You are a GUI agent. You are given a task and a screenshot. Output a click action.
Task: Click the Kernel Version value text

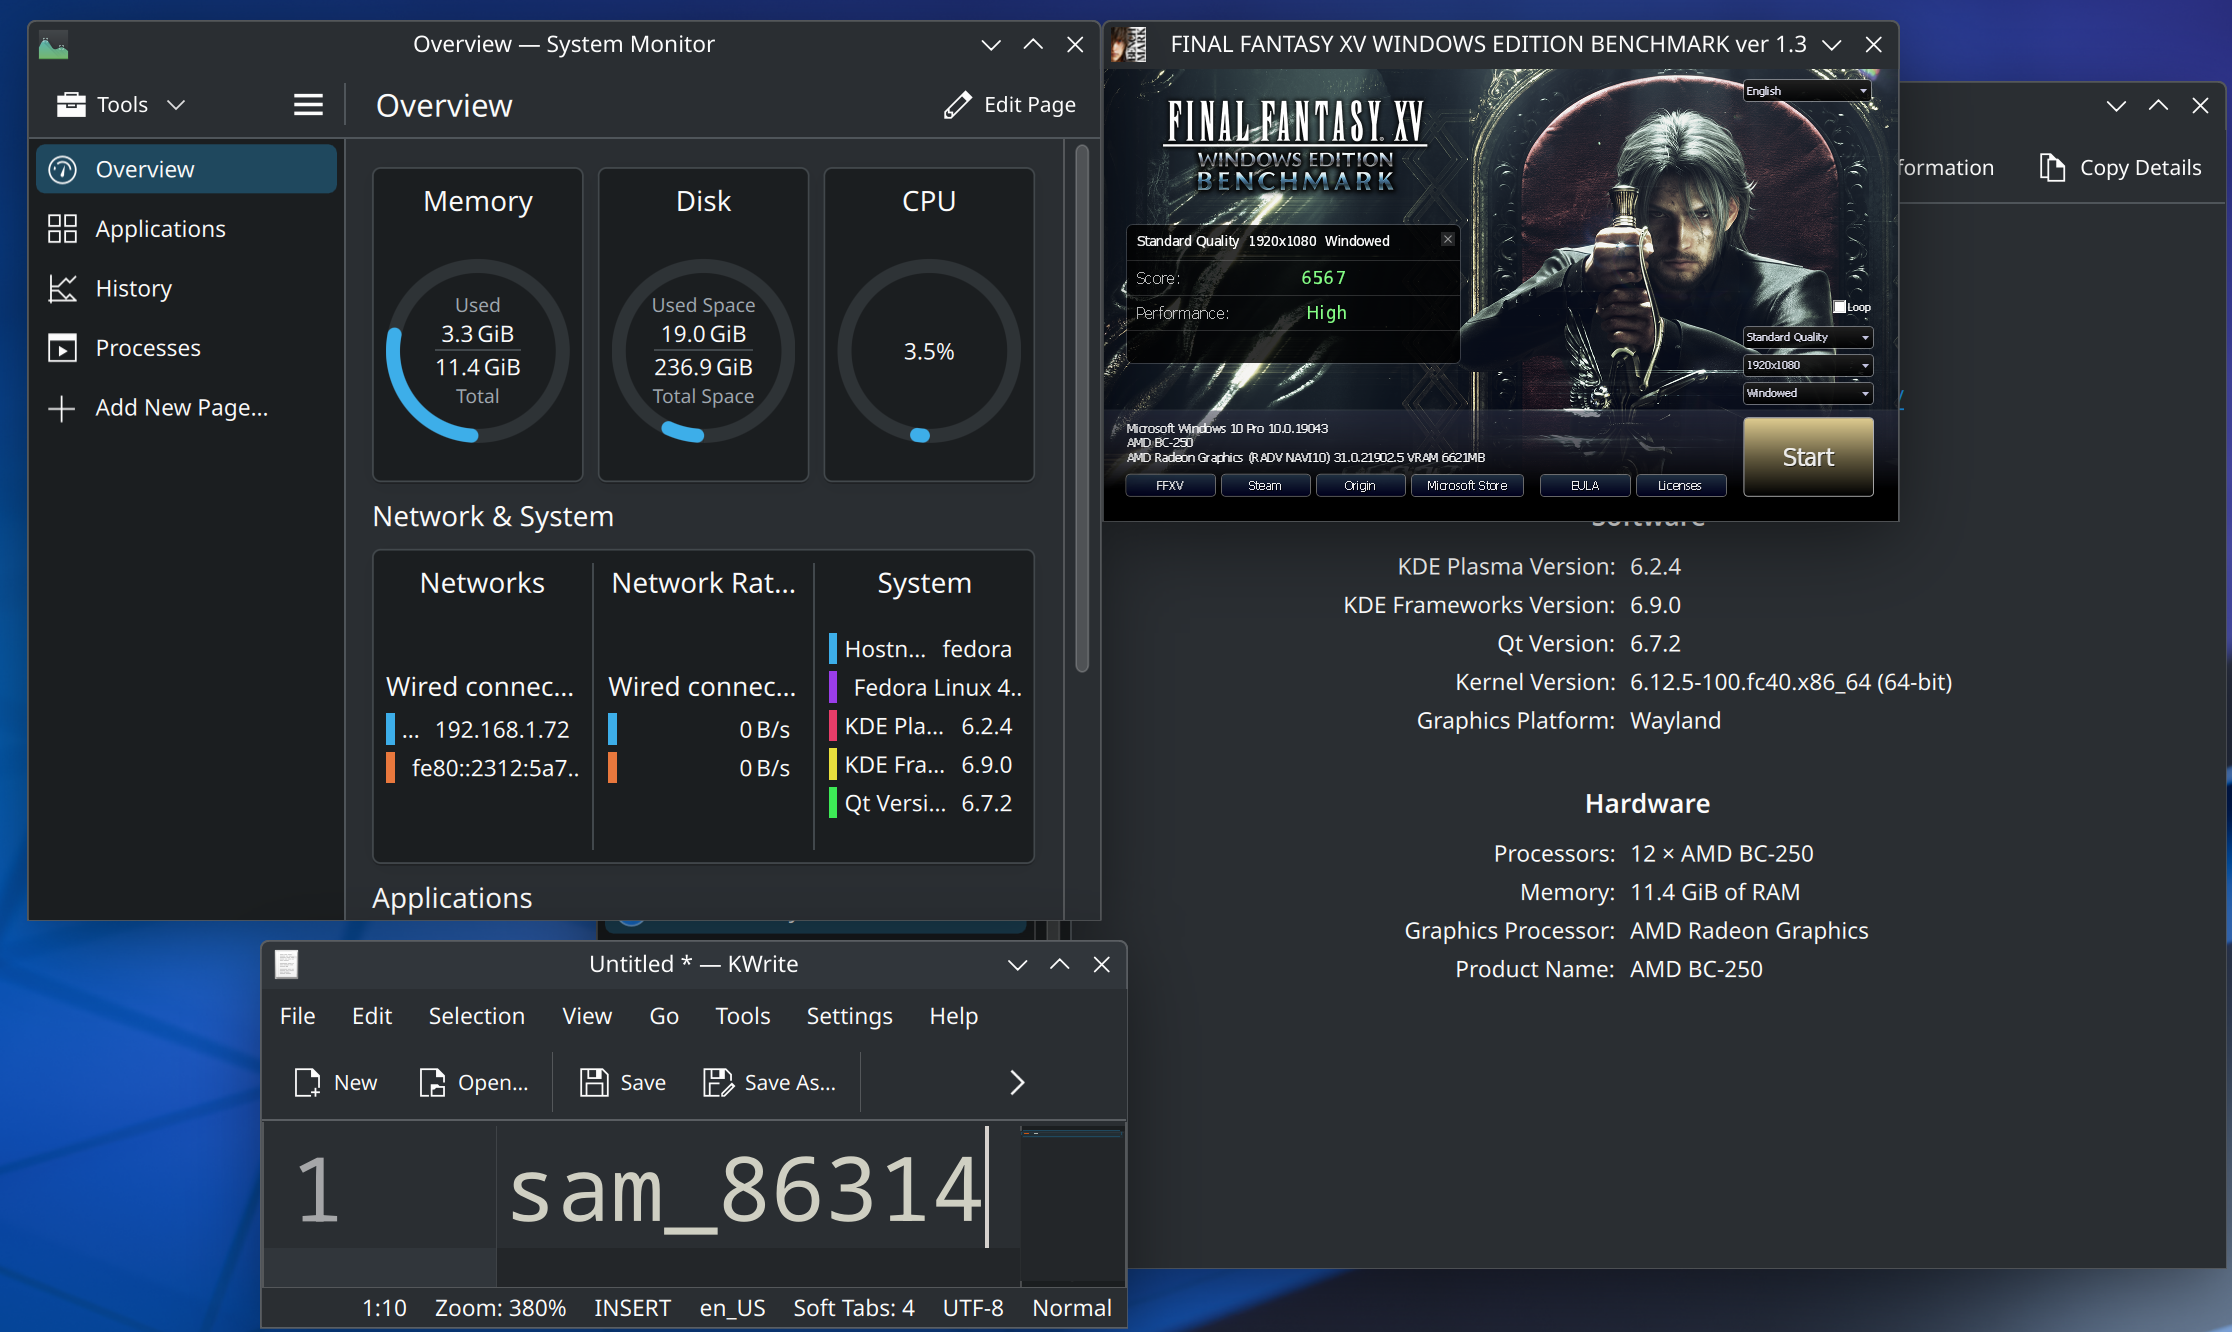pos(1791,682)
